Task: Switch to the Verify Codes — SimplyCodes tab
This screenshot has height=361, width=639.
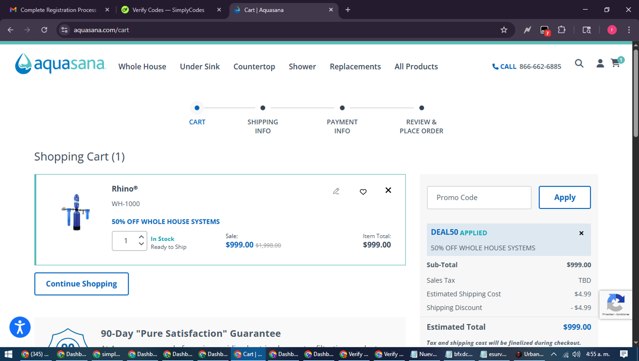Action: click(171, 10)
